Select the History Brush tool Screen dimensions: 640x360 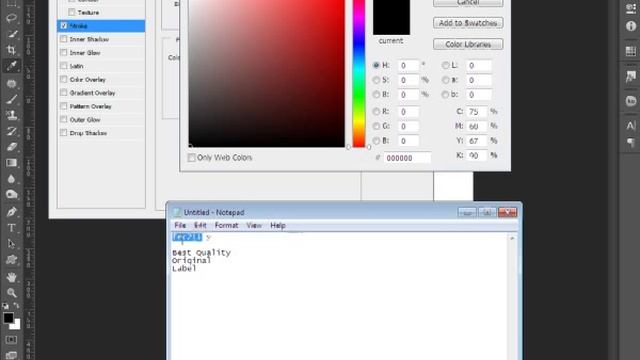(x=11, y=131)
